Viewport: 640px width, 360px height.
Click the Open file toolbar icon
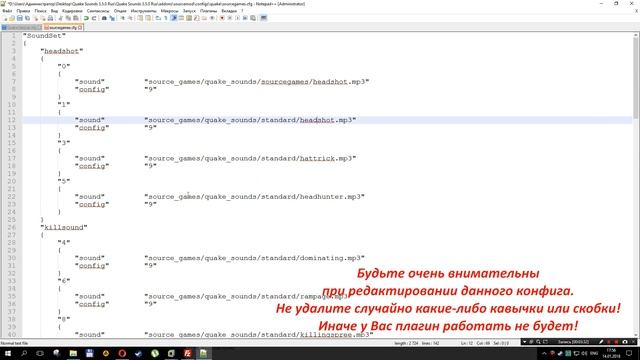[12, 18]
